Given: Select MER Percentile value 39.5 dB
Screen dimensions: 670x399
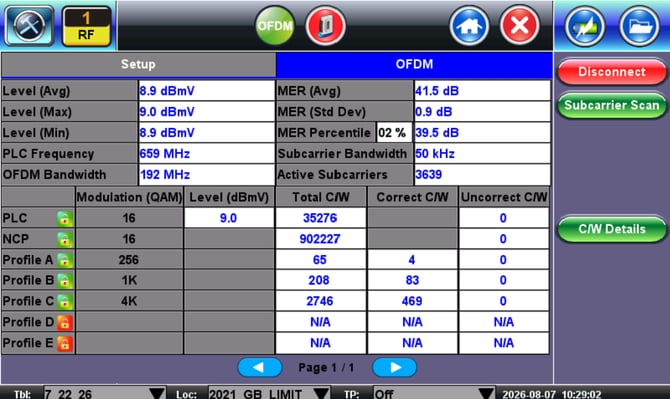Looking at the screenshot, I should (x=482, y=133).
